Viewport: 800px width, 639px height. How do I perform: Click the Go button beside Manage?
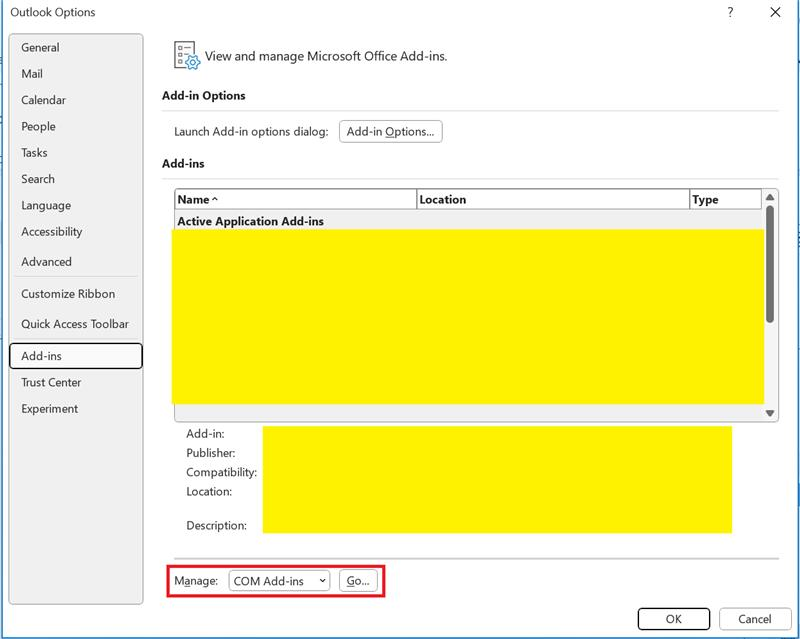click(x=358, y=581)
